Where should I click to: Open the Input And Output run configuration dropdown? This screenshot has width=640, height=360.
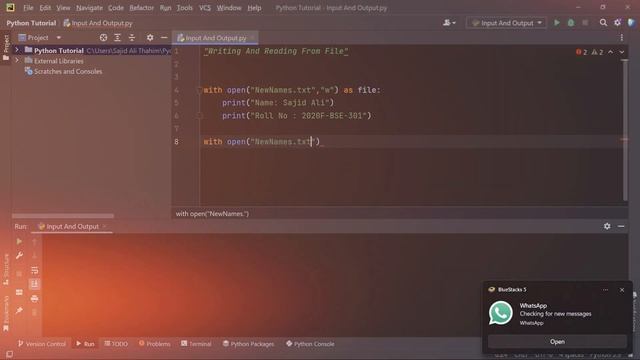[507, 23]
